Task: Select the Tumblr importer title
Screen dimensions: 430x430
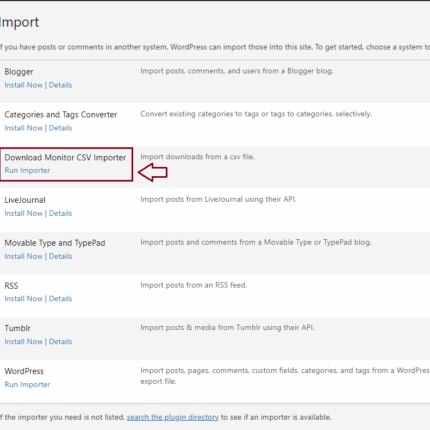Action: point(17,328)
